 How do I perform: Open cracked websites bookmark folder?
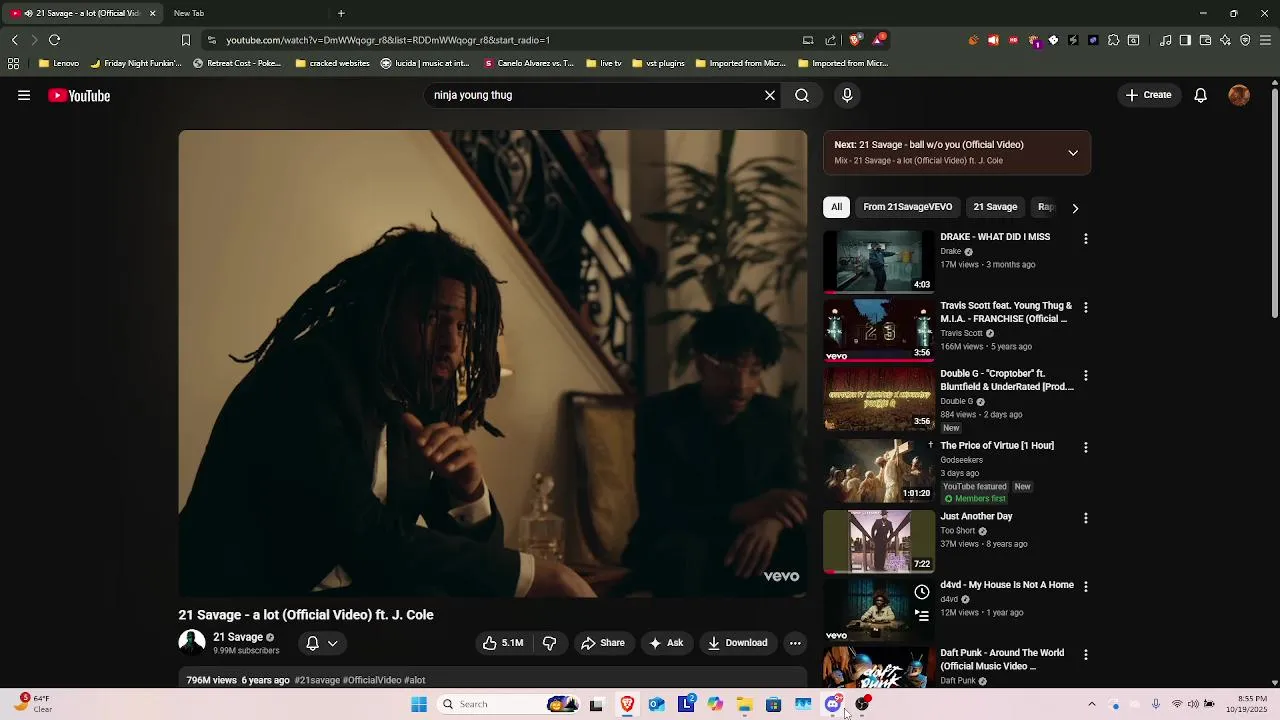(332, 63)
